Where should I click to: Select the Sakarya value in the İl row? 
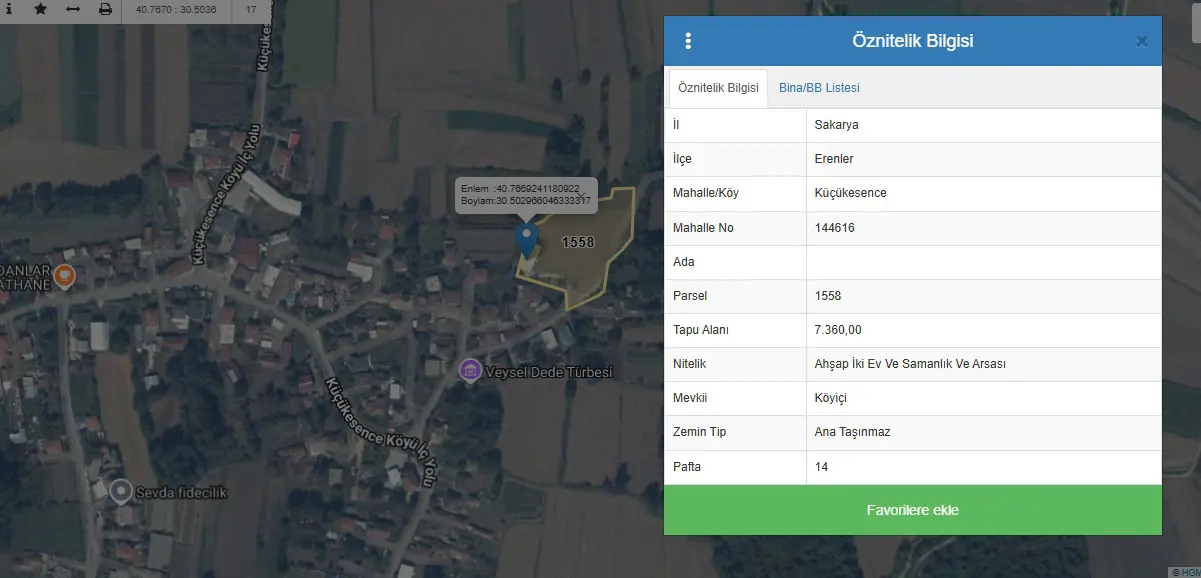[837, 125]
